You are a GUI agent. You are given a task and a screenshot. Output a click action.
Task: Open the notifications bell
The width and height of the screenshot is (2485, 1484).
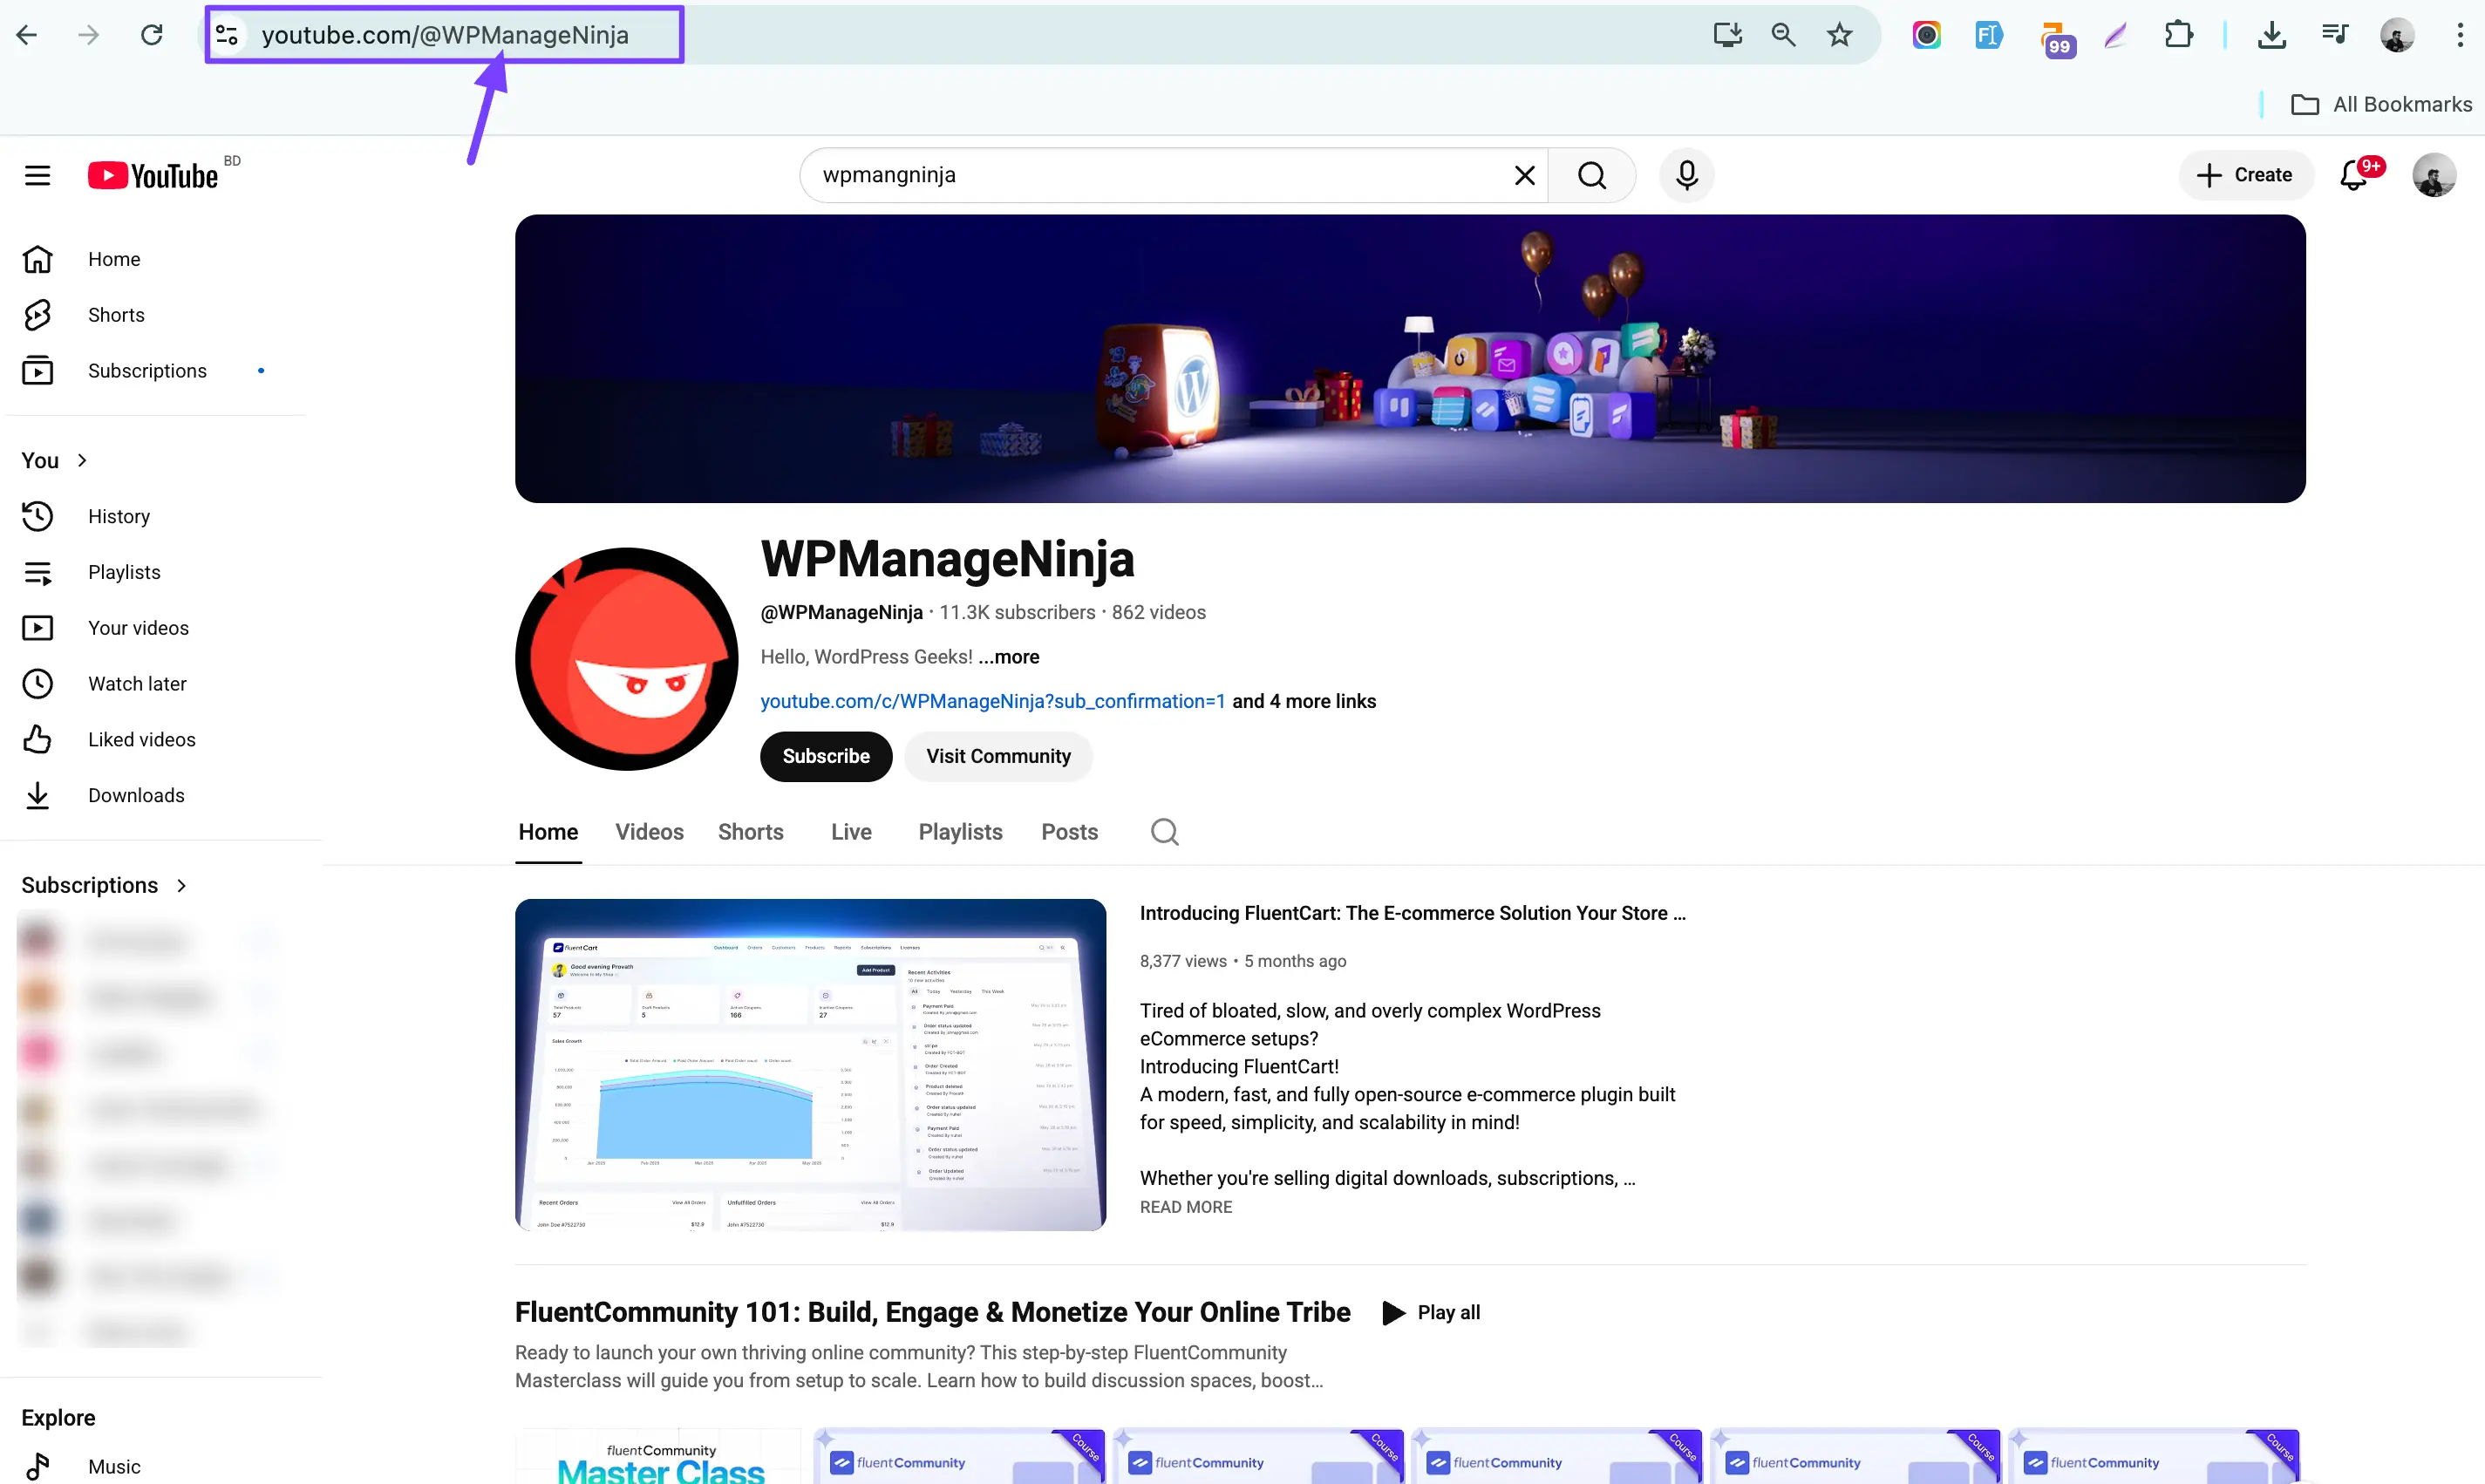click(2354, 175)
